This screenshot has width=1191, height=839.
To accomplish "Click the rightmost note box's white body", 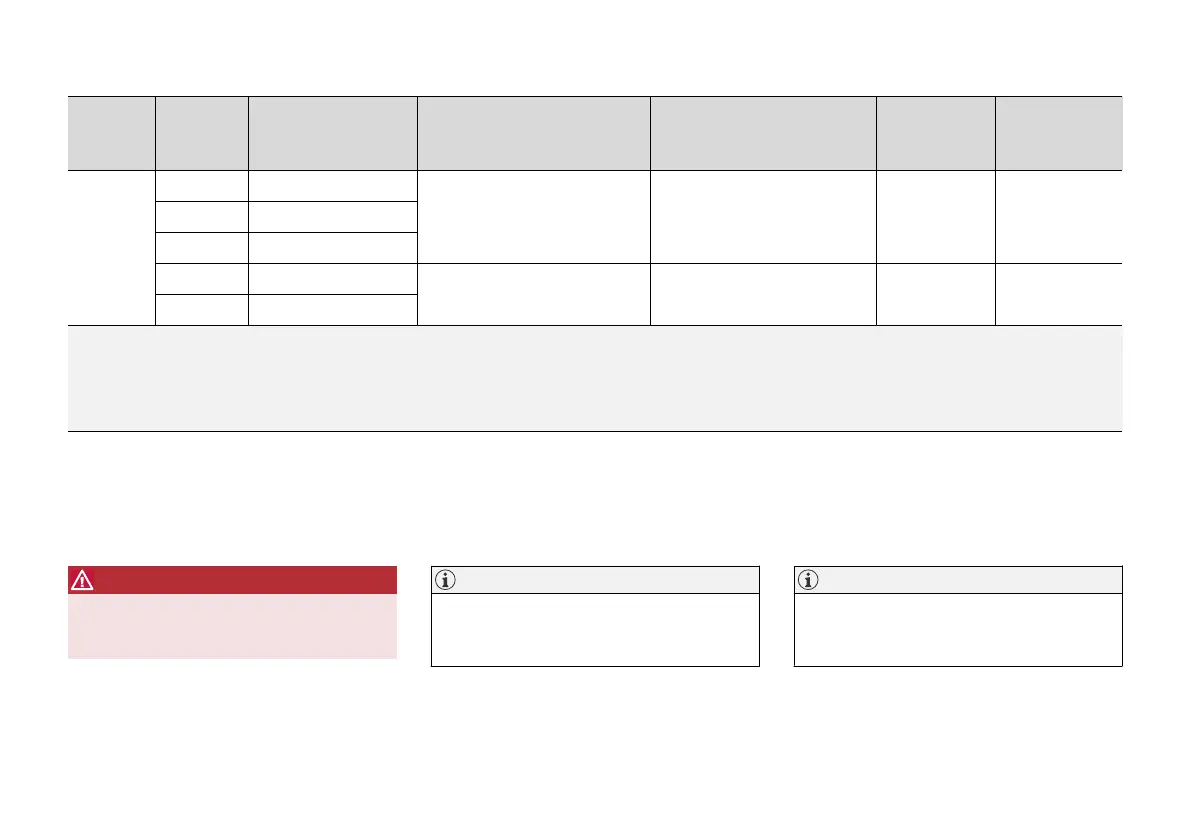I will 958,630.
